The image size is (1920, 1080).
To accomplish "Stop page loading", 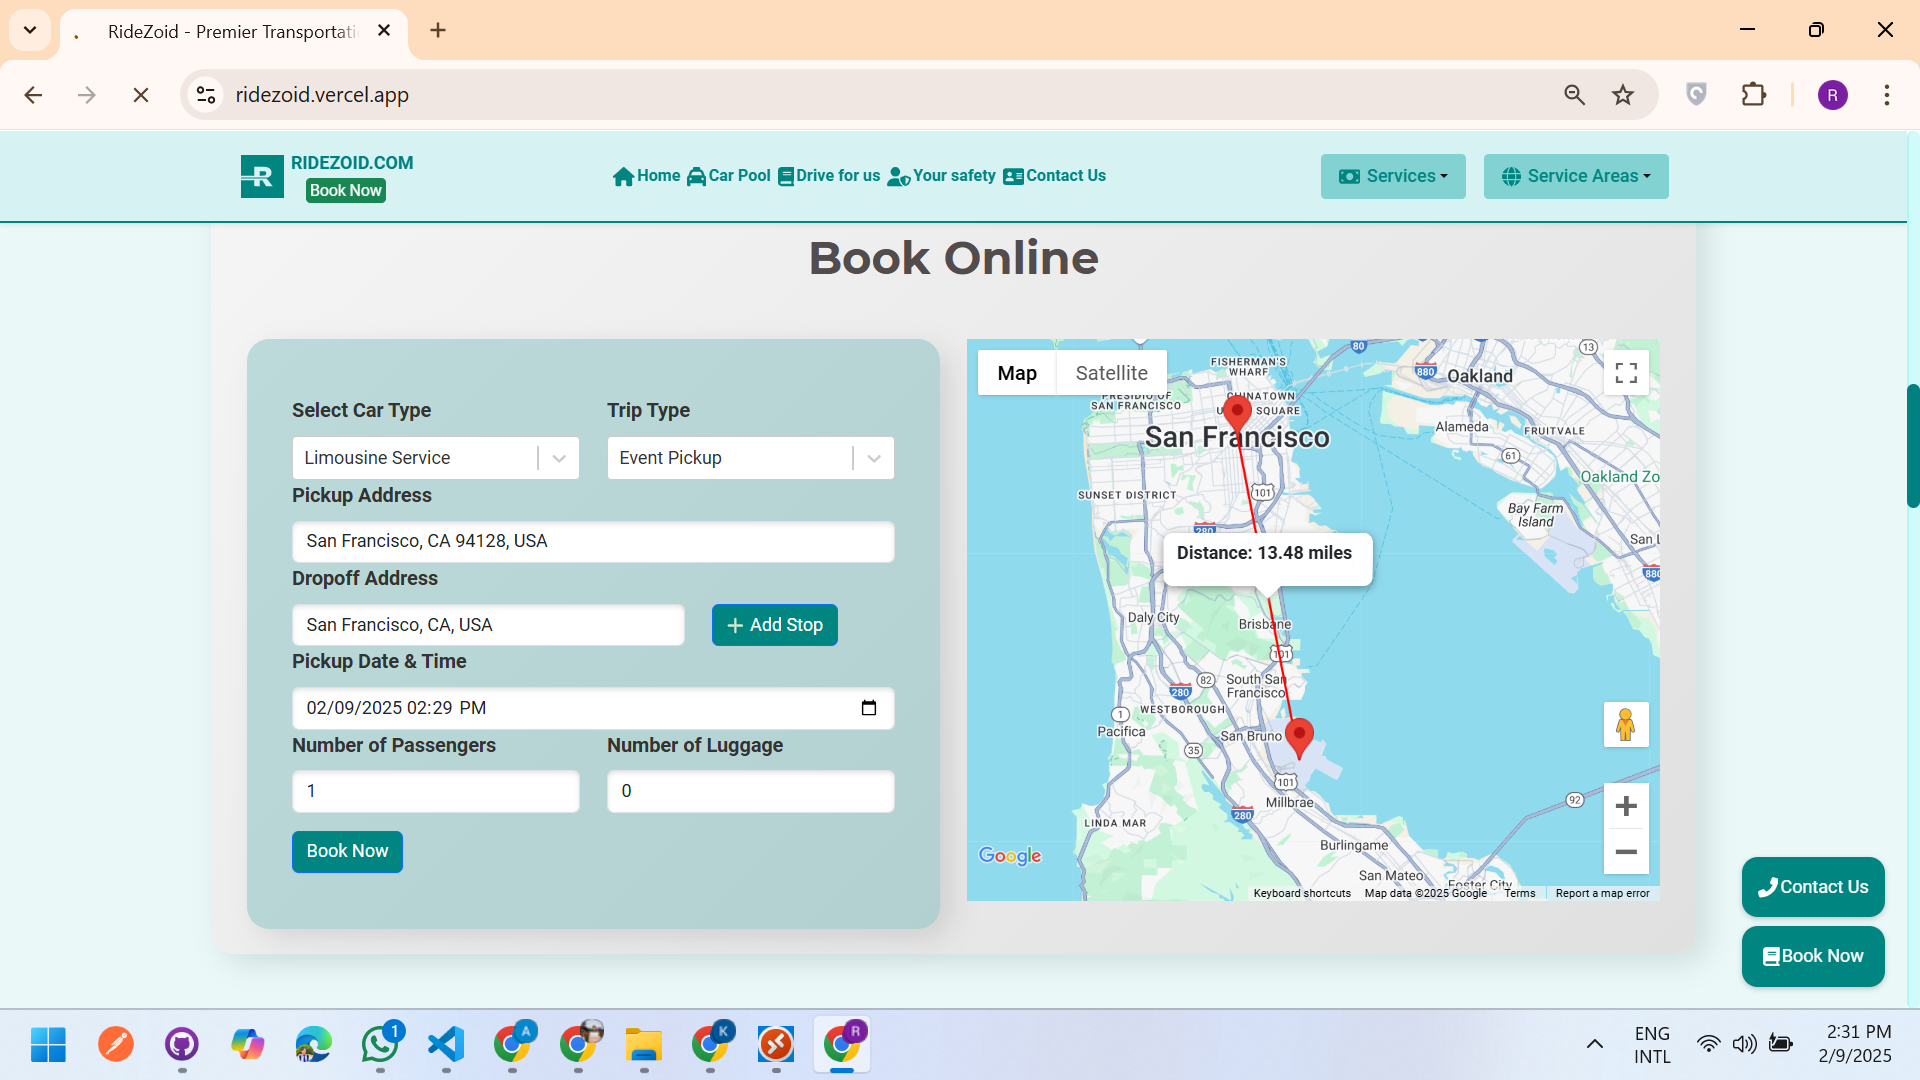I will (141, 95).
